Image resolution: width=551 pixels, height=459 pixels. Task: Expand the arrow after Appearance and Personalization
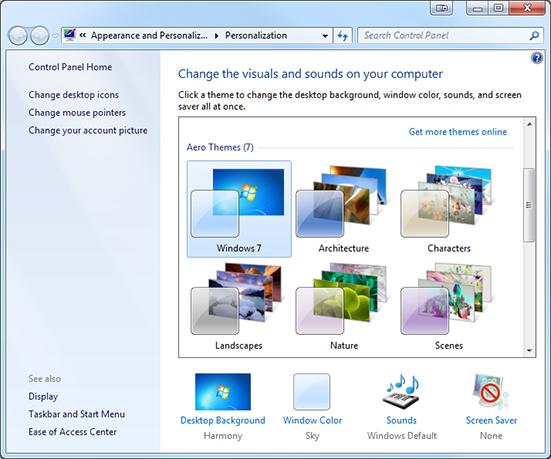click(x=216, y=36)
